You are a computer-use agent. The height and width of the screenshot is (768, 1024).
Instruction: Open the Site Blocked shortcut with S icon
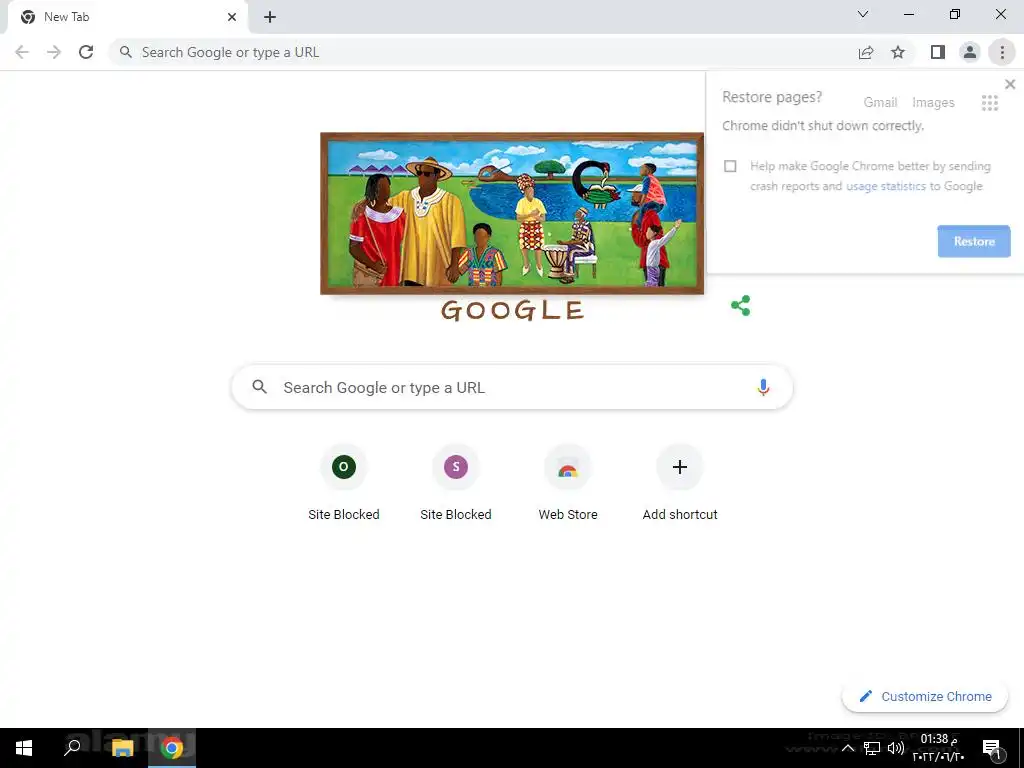pos(456,483)
